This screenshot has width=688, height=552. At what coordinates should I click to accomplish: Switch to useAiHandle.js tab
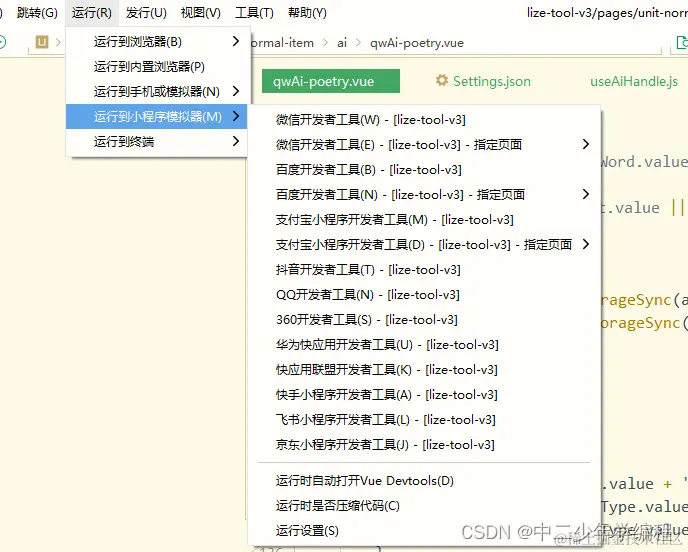point(634,81)
